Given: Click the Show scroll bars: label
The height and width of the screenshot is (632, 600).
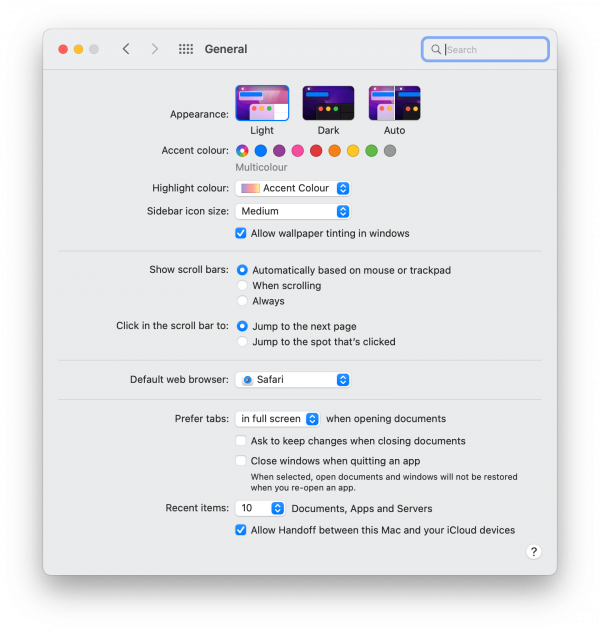Looking at the screenshot, I should click(x=189, y=269).
